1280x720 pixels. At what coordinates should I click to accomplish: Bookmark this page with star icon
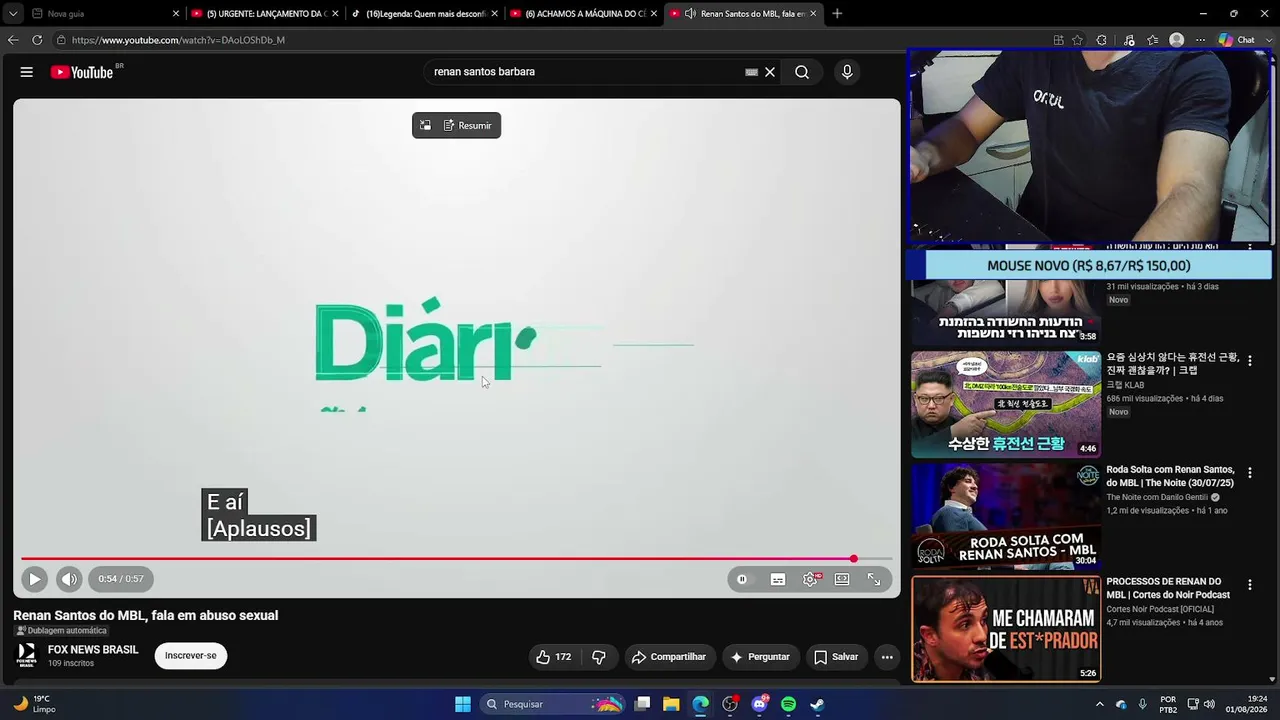1077,40
